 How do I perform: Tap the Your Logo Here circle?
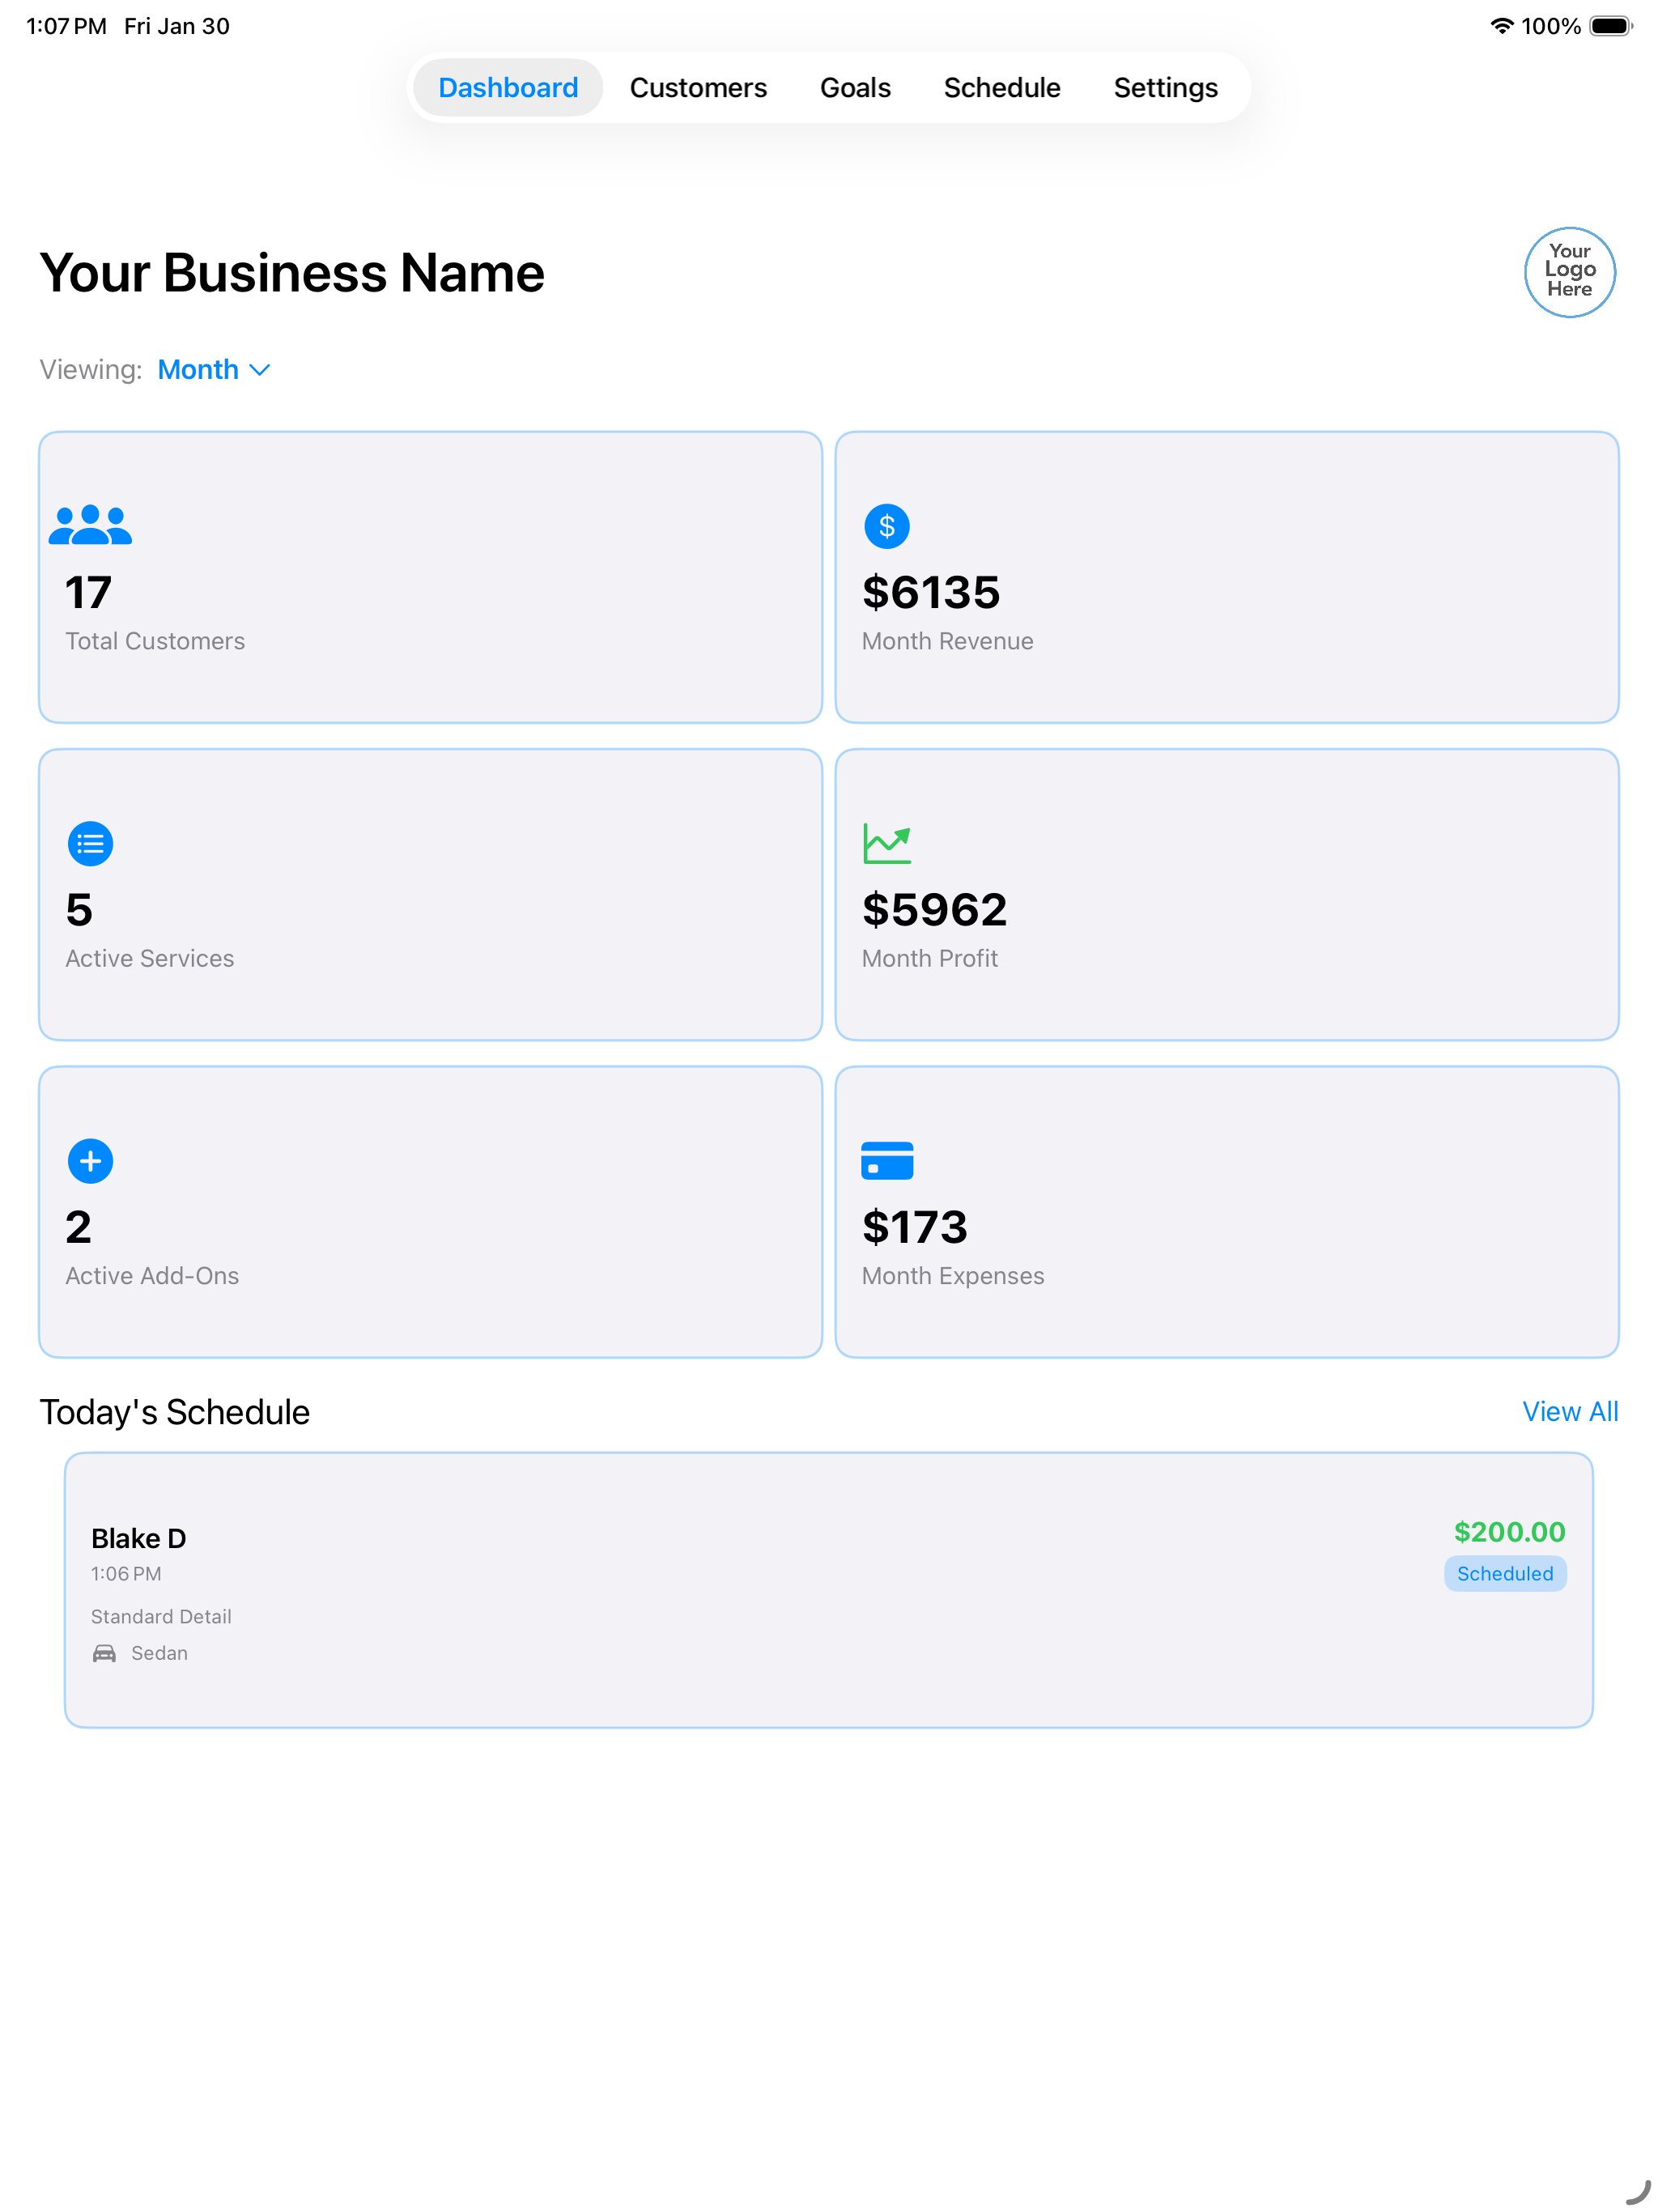[x=1570, y=271]
